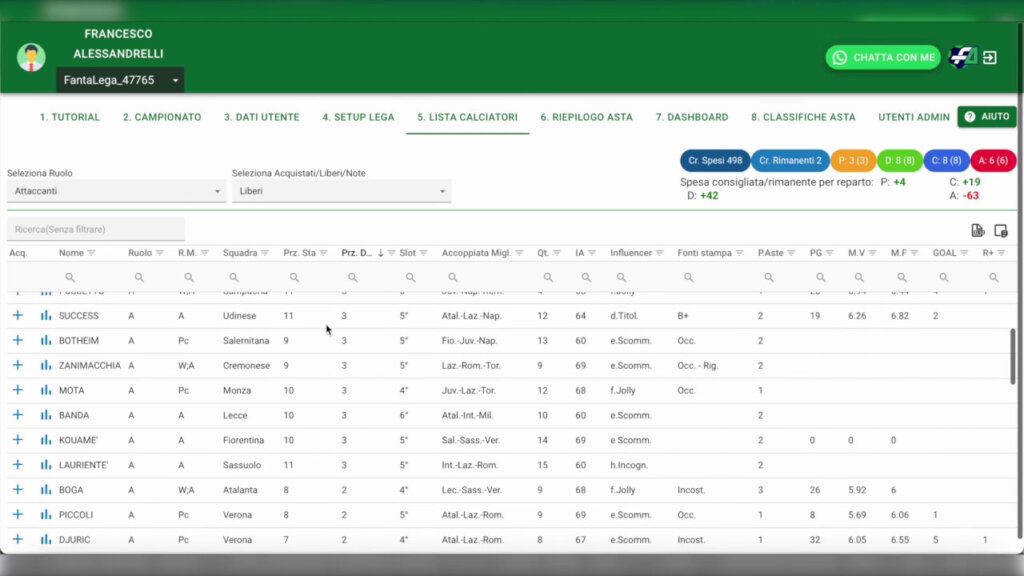Click the Atalanta cell in BOGA row

click(x=240, y=490)
